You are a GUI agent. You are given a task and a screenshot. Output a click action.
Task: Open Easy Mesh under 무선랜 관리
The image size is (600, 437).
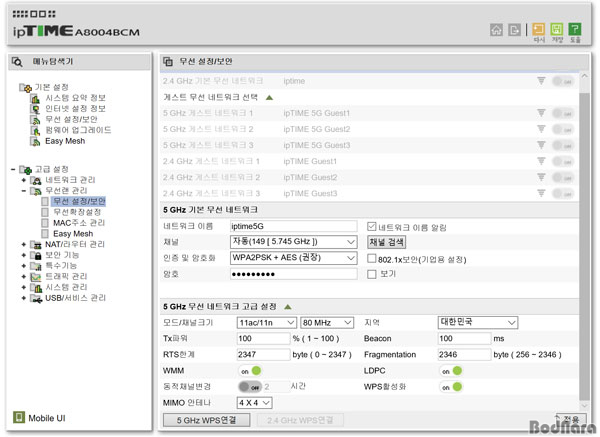pos(73,233)
